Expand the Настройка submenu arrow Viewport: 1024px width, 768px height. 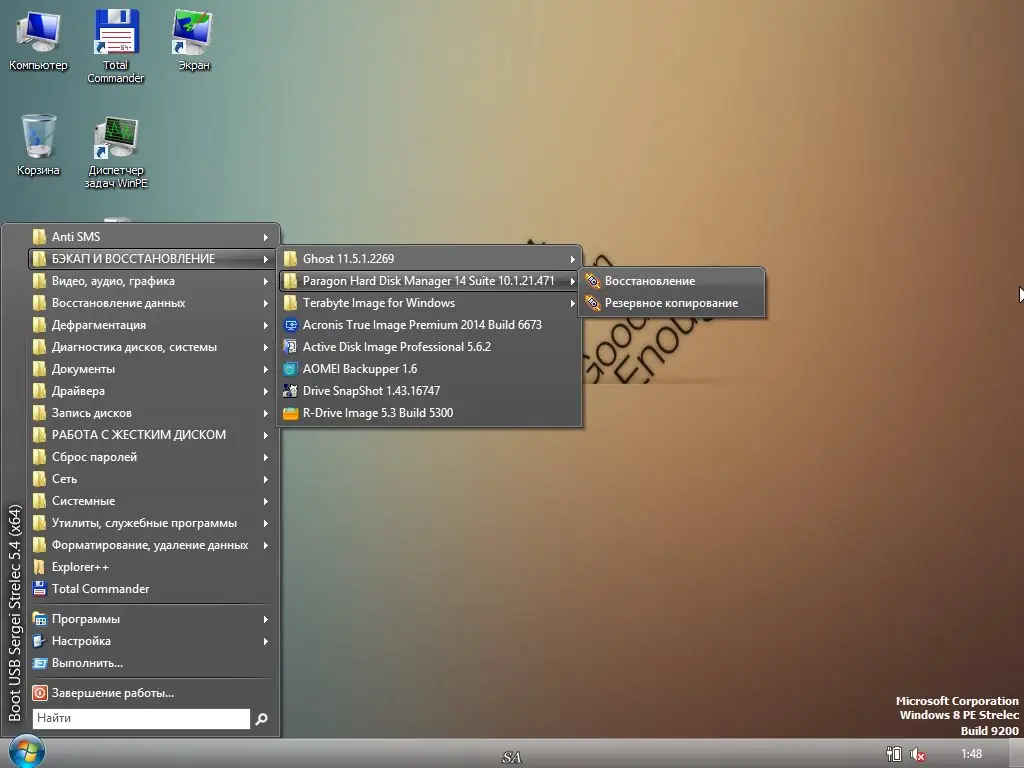pos(266,641)
